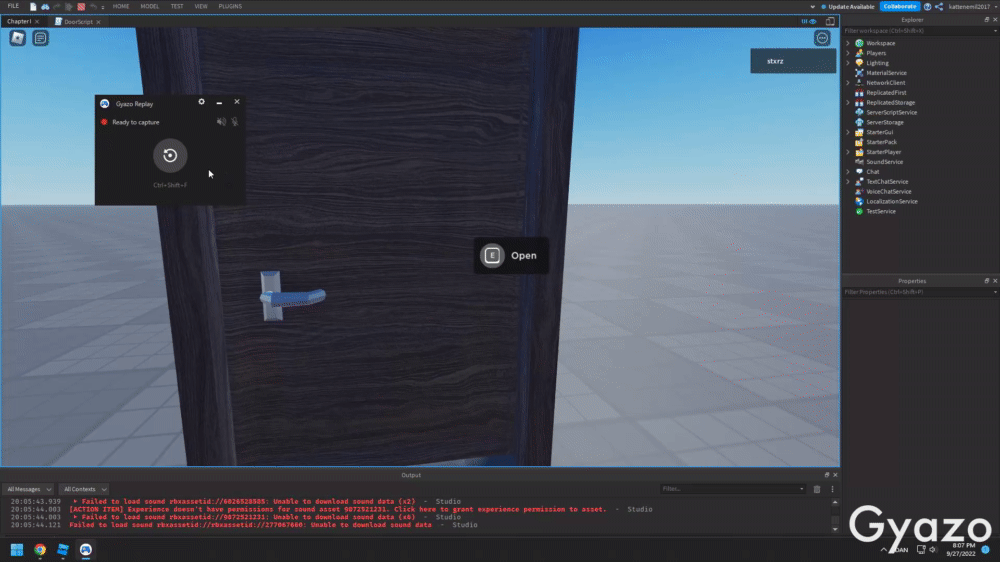Click the redo arrow in quick toolbar
The image size is (1000, 562).
pyautogui.click(x=57, y=6)
